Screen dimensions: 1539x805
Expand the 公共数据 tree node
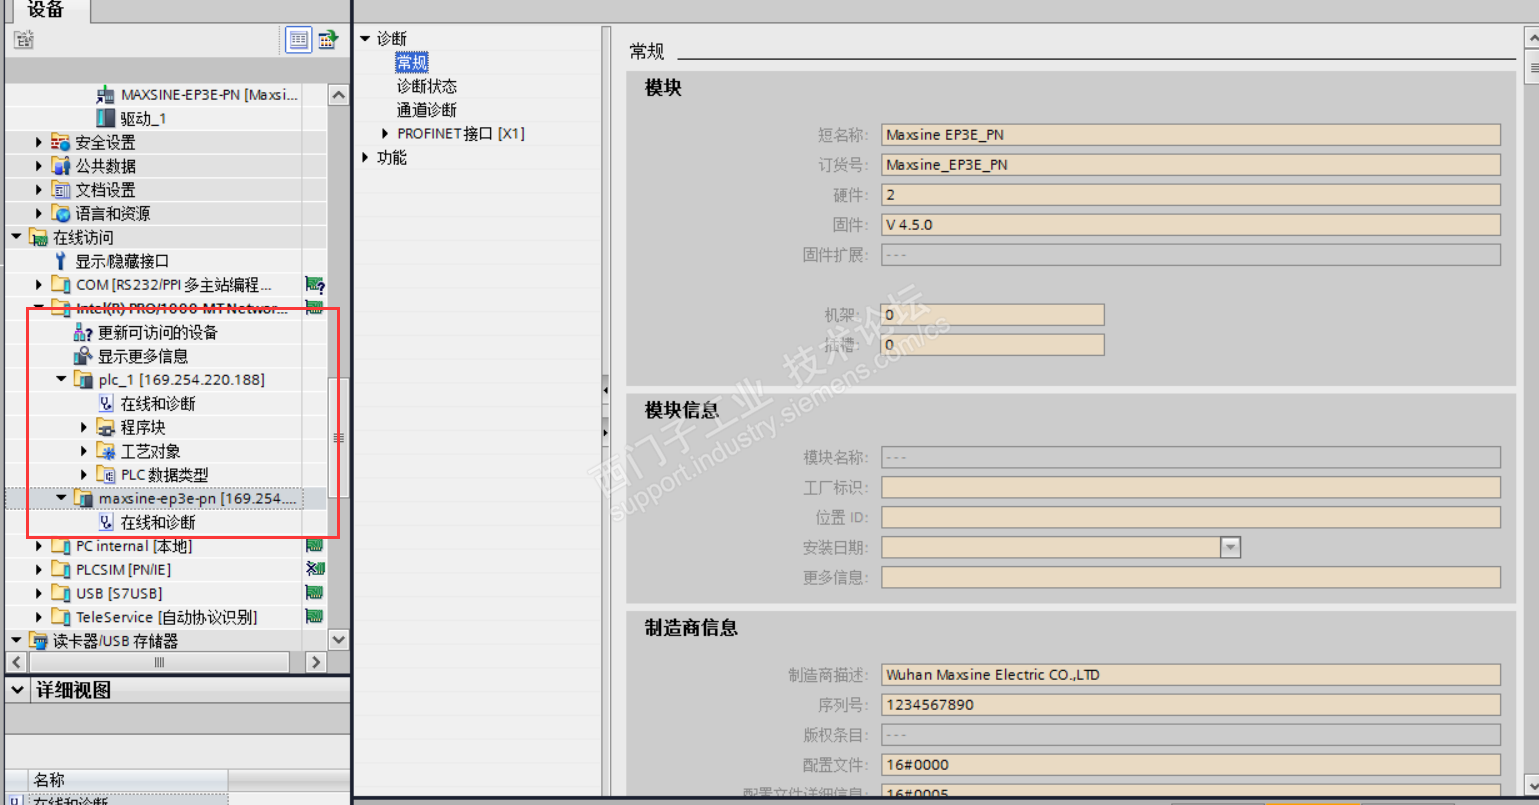39,166
